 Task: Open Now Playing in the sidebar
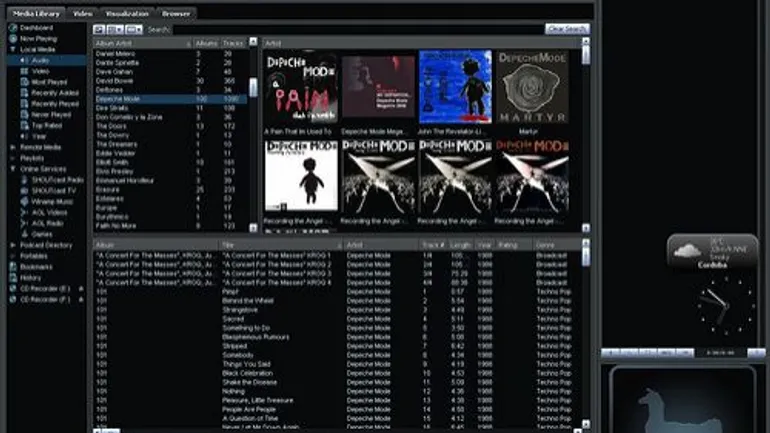click(x=33, y=38)
